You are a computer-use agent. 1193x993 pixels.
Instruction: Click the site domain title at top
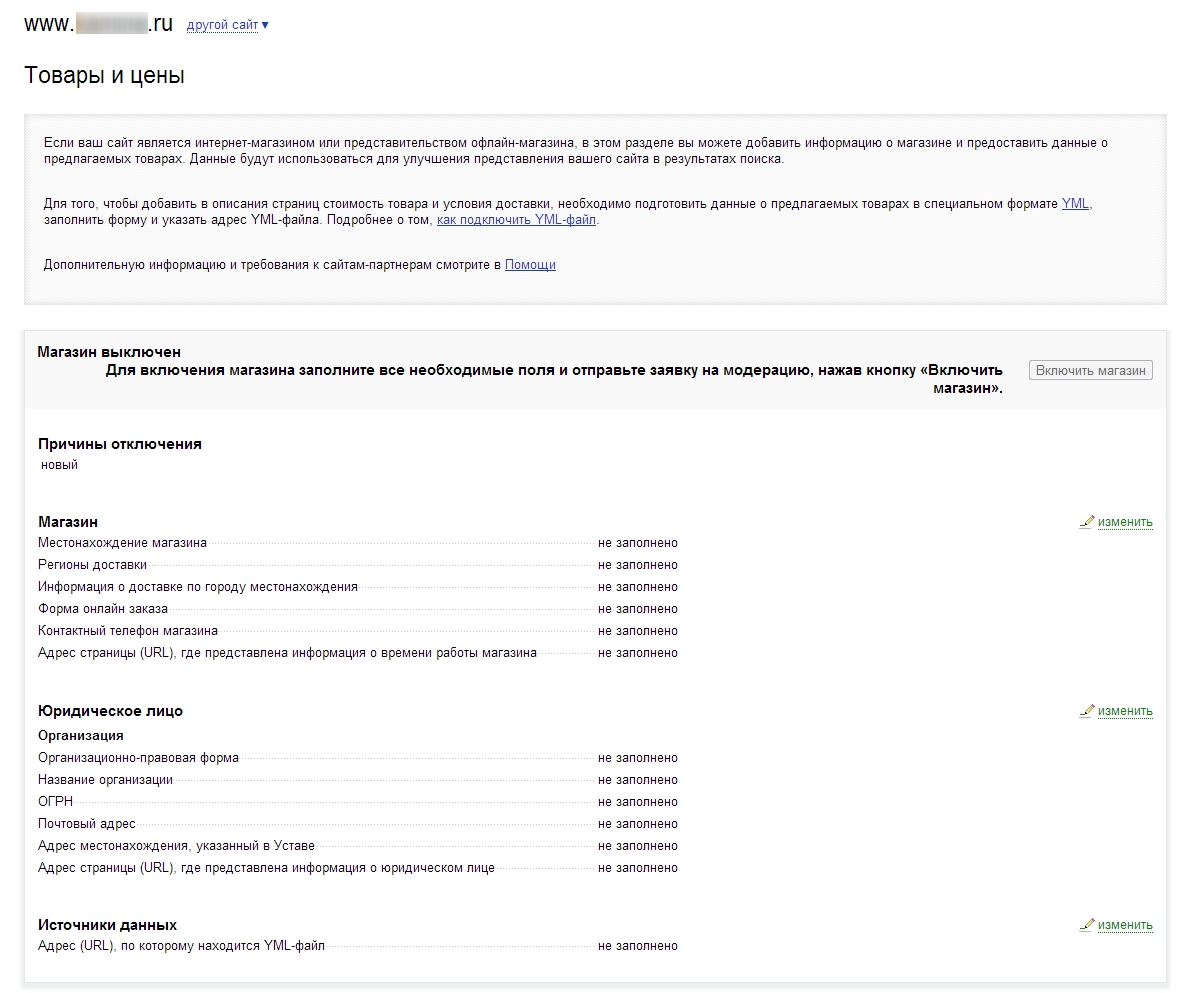tap(98, 25)
